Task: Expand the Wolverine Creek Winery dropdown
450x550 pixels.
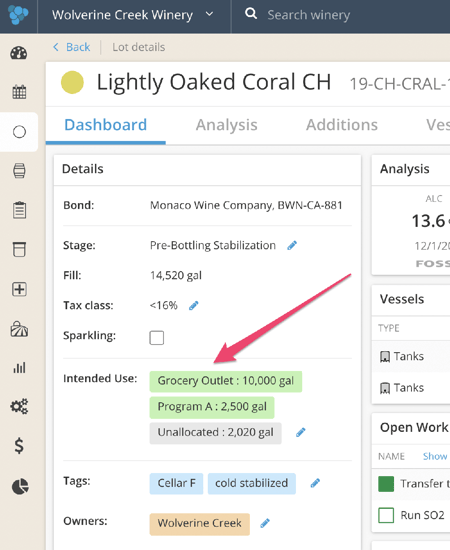Action: [x=209, y=14]
